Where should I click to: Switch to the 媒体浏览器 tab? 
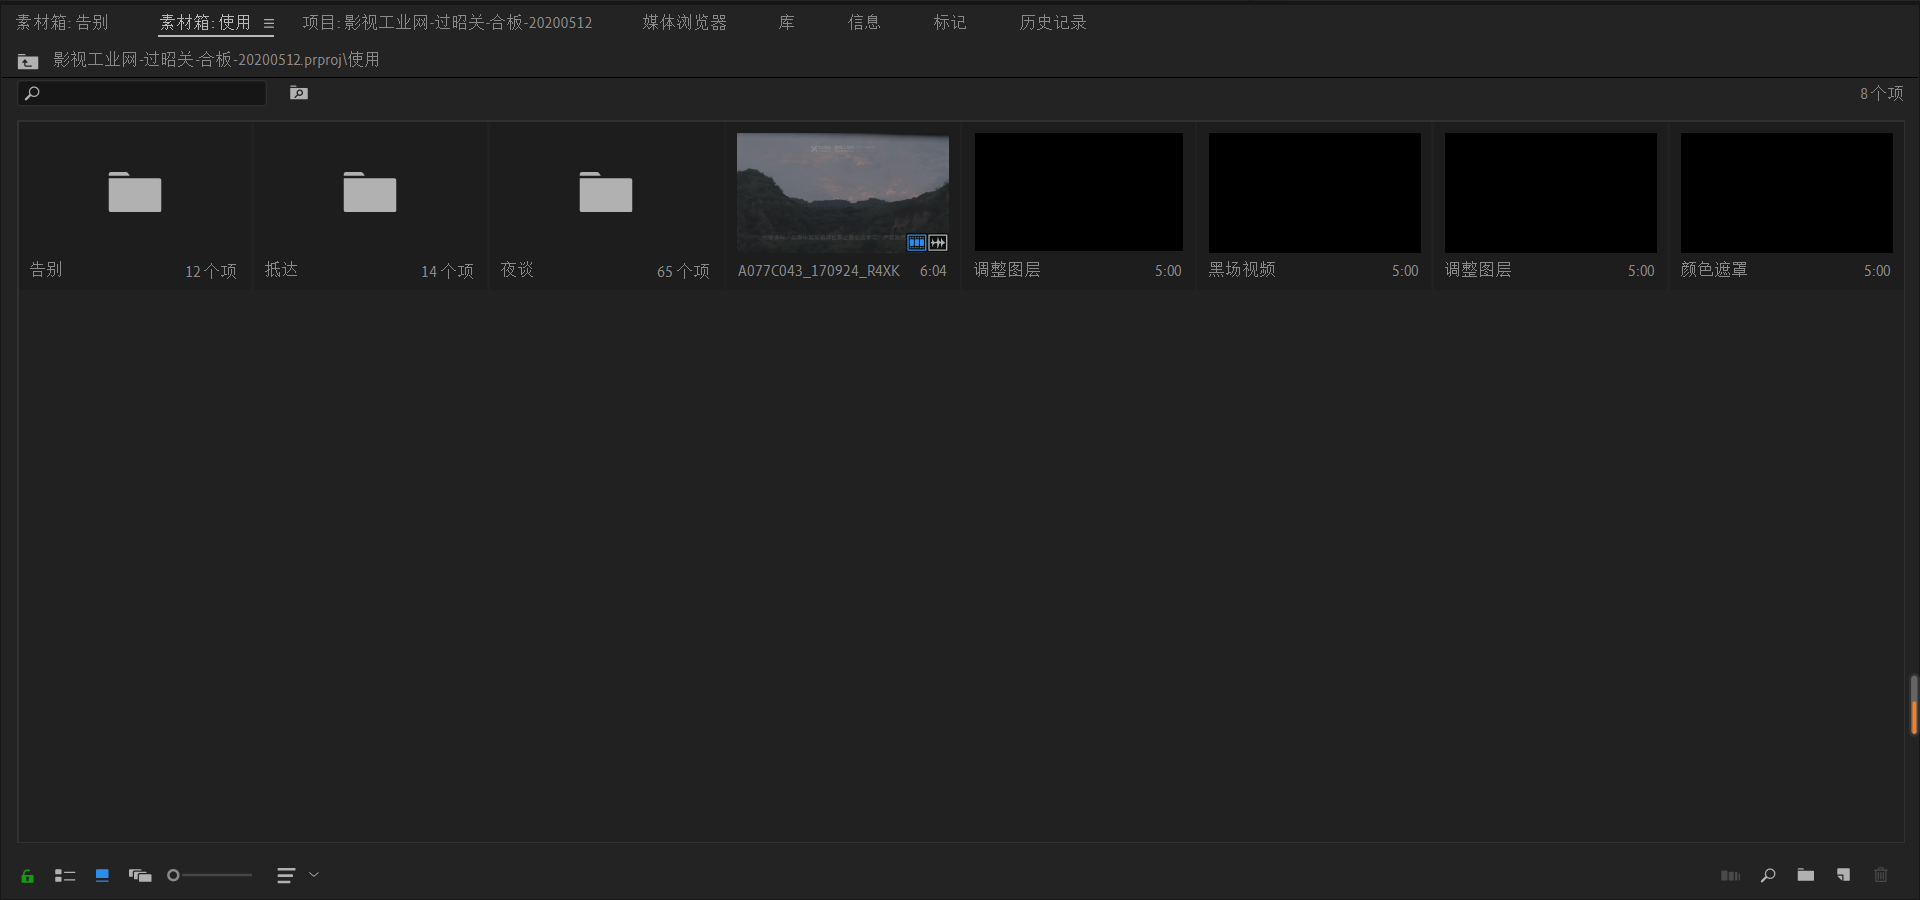[684, 22]
